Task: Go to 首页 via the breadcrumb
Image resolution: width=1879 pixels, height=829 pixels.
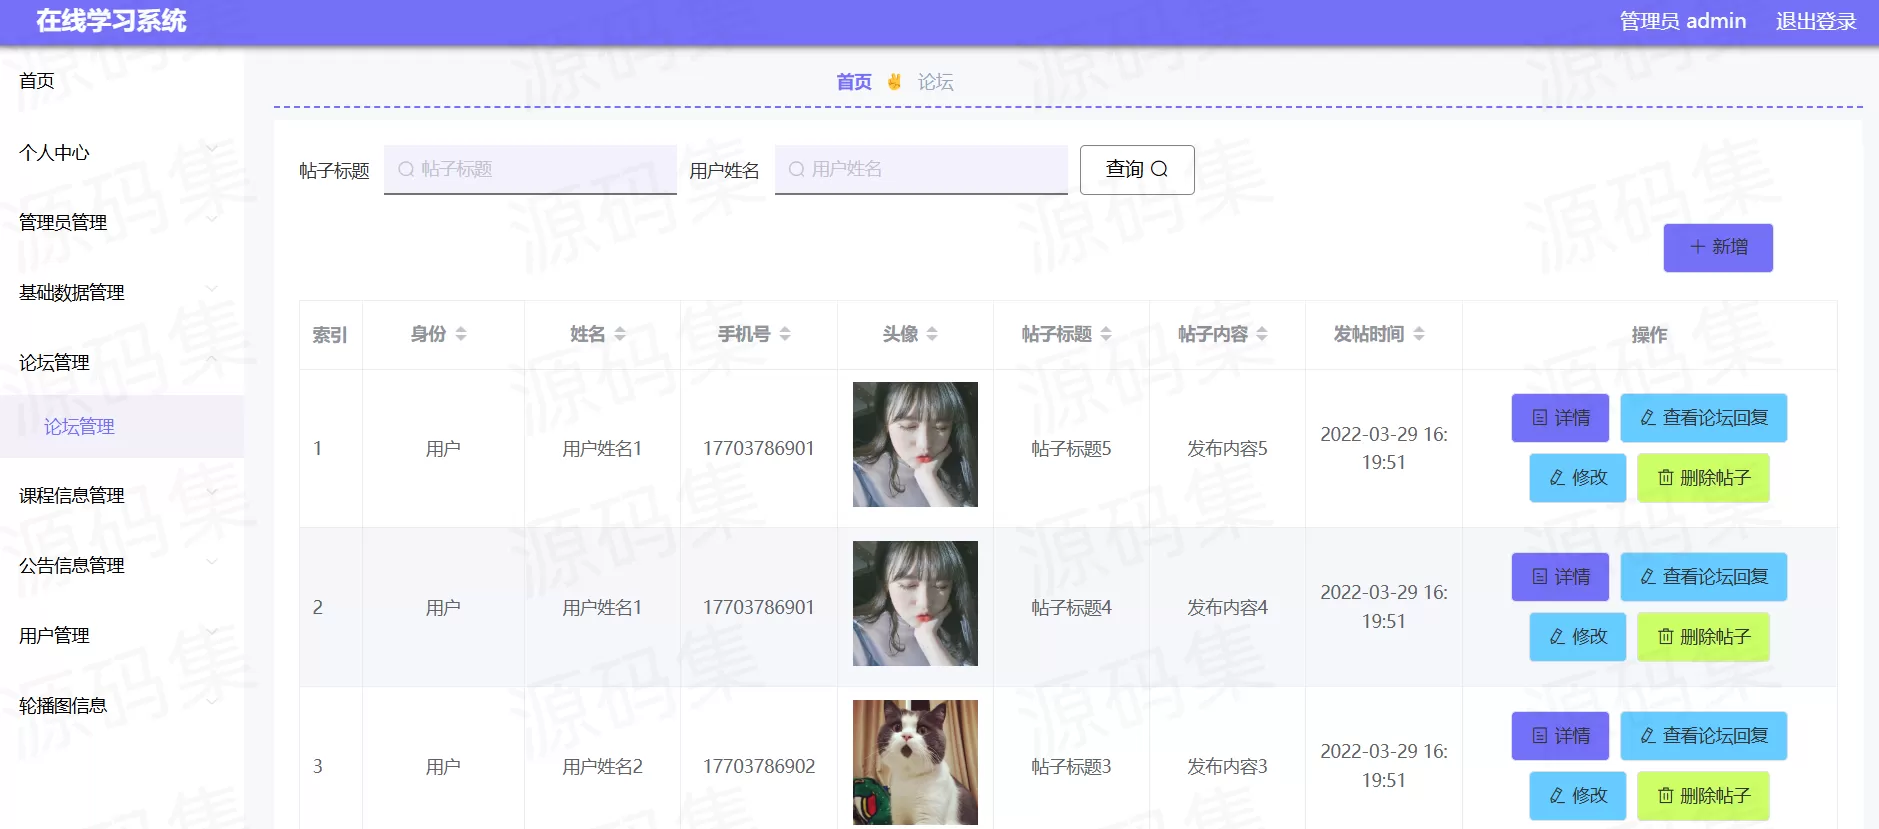Action: click(854, 82)
